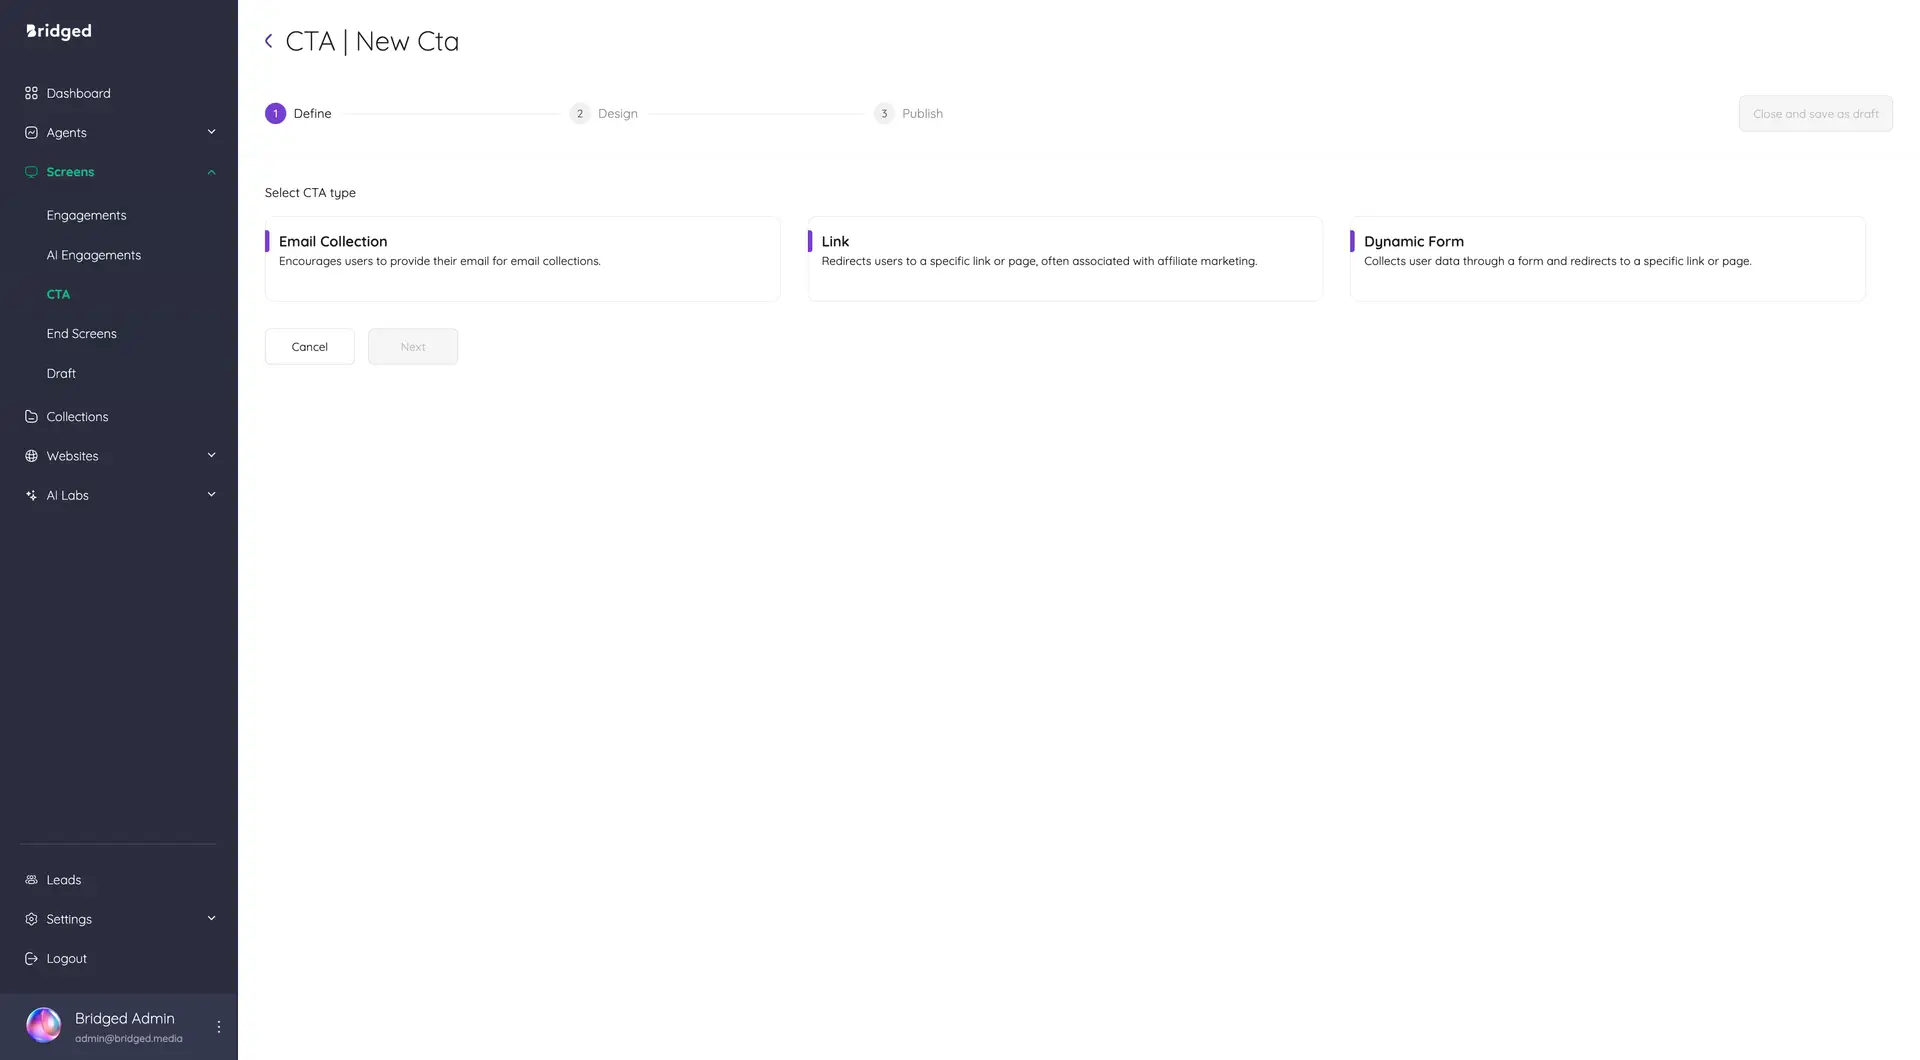Click the Websites globe icon
The image size is (1920, 1060).
coord(31,456)
